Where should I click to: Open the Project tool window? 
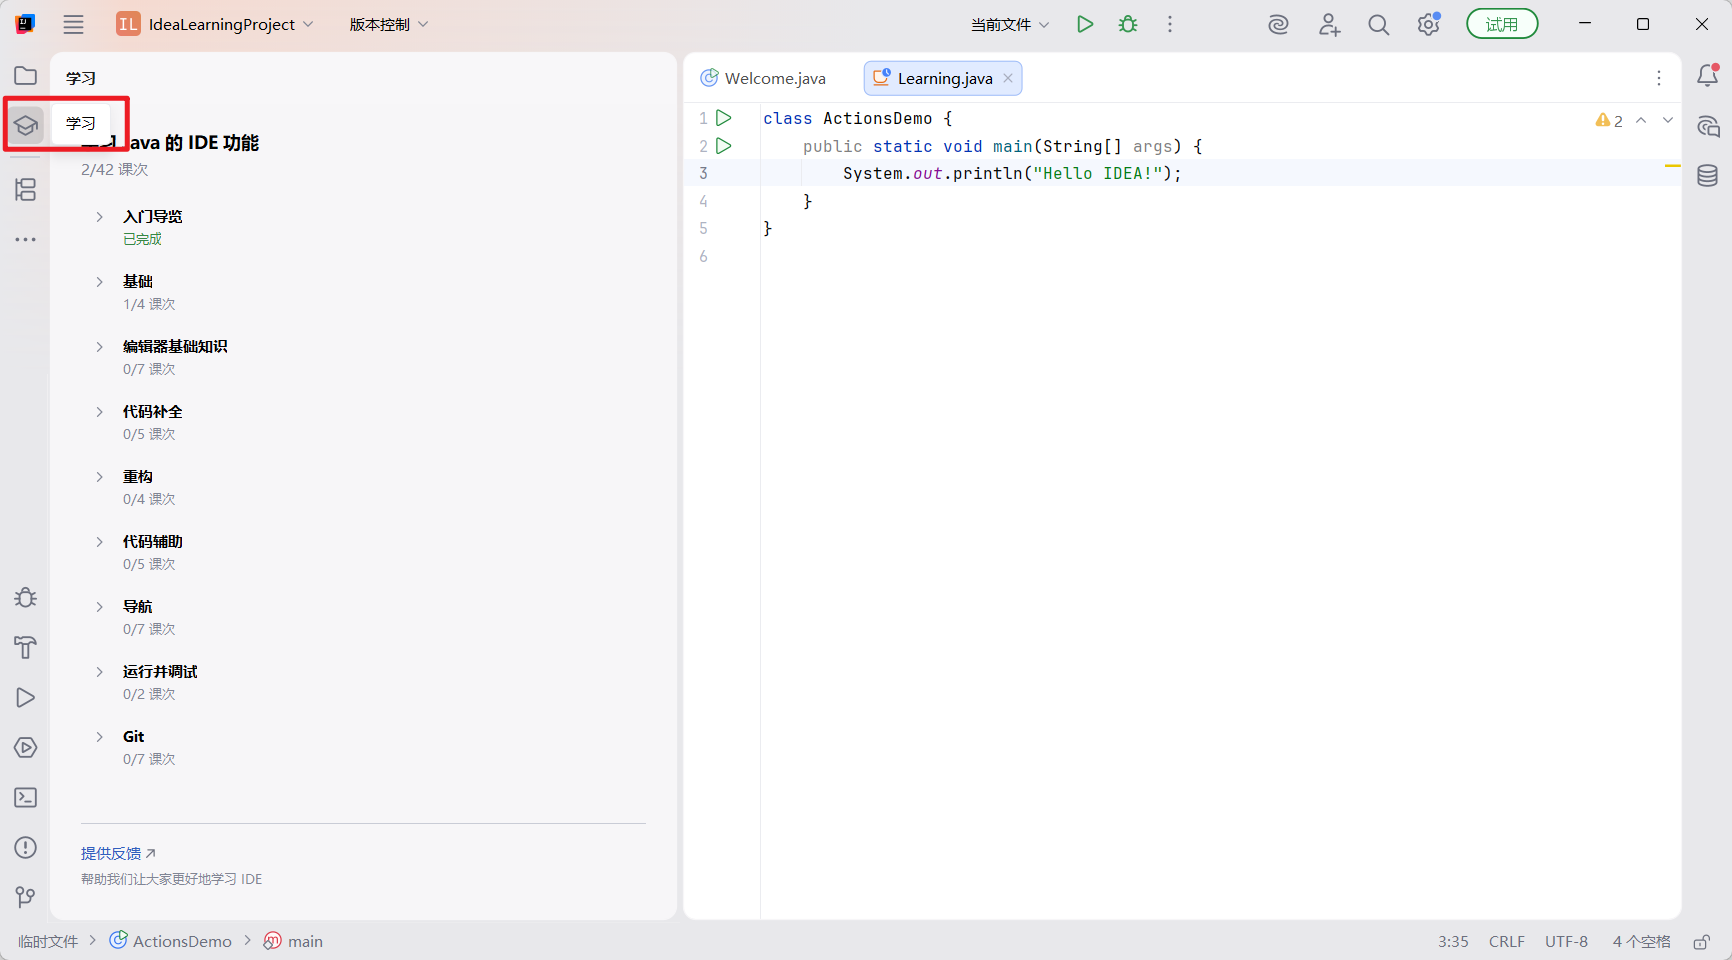pos(26,76)
